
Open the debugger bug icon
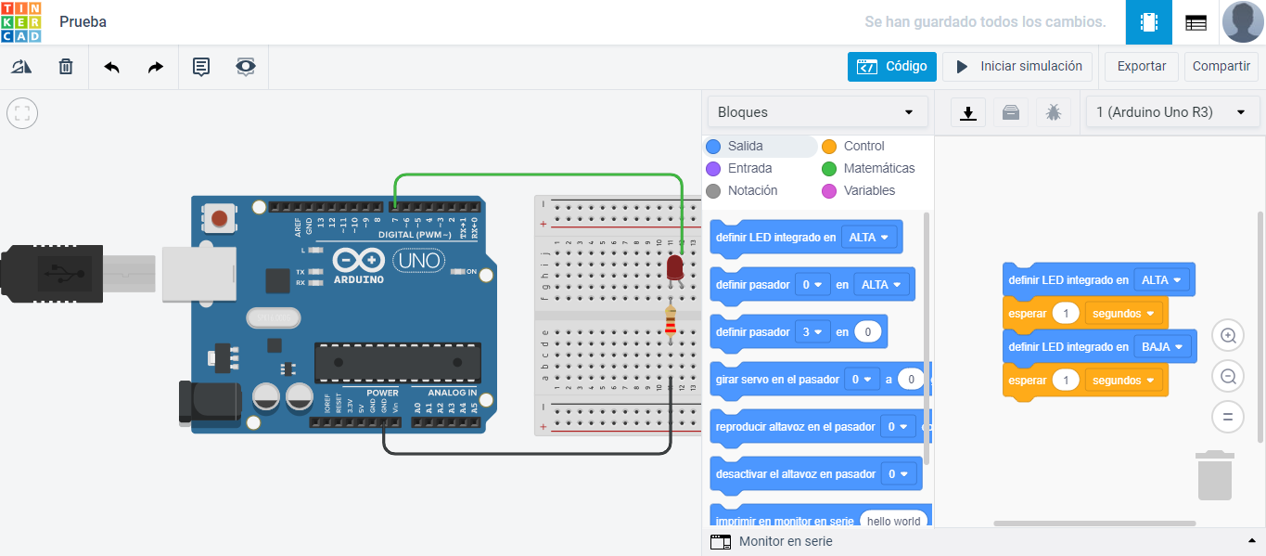tap(1053, 113)
